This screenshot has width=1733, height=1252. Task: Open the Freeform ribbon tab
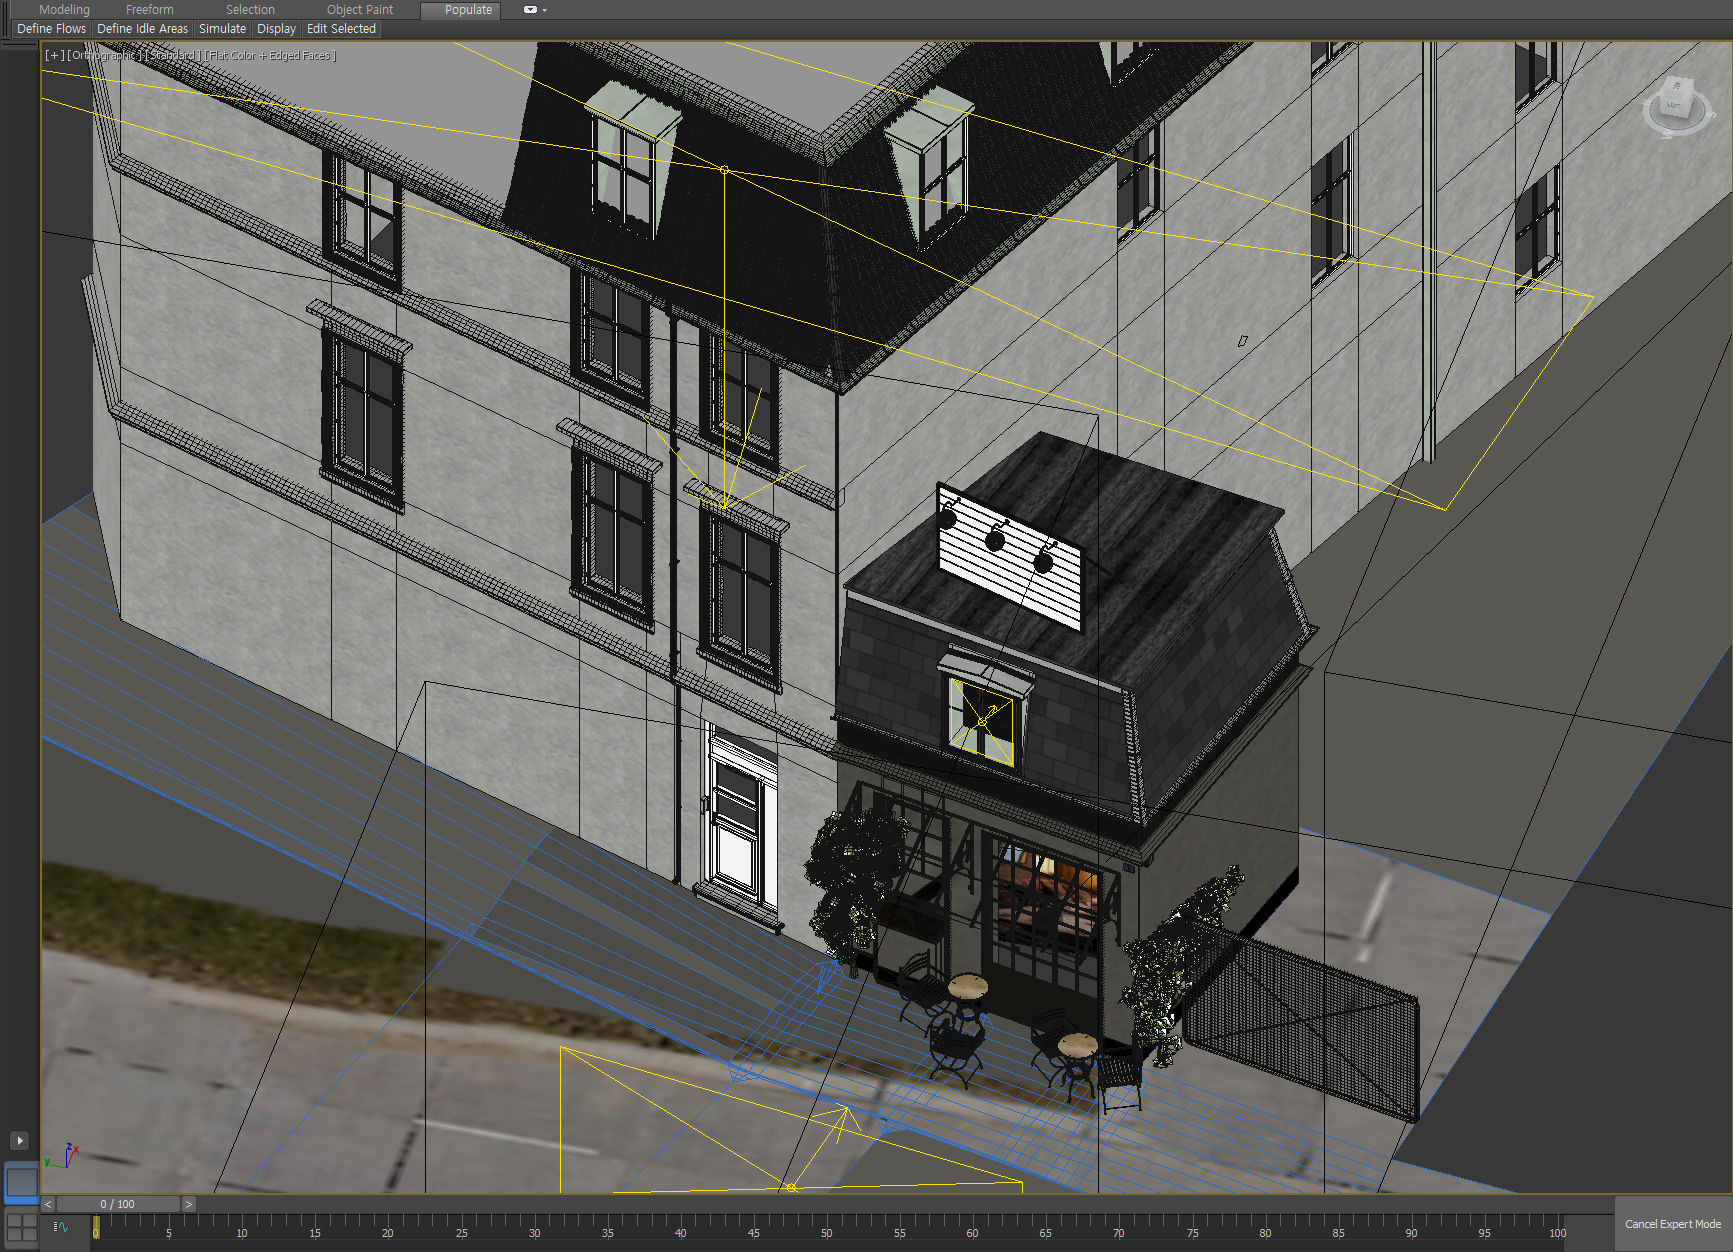[149, 9]
